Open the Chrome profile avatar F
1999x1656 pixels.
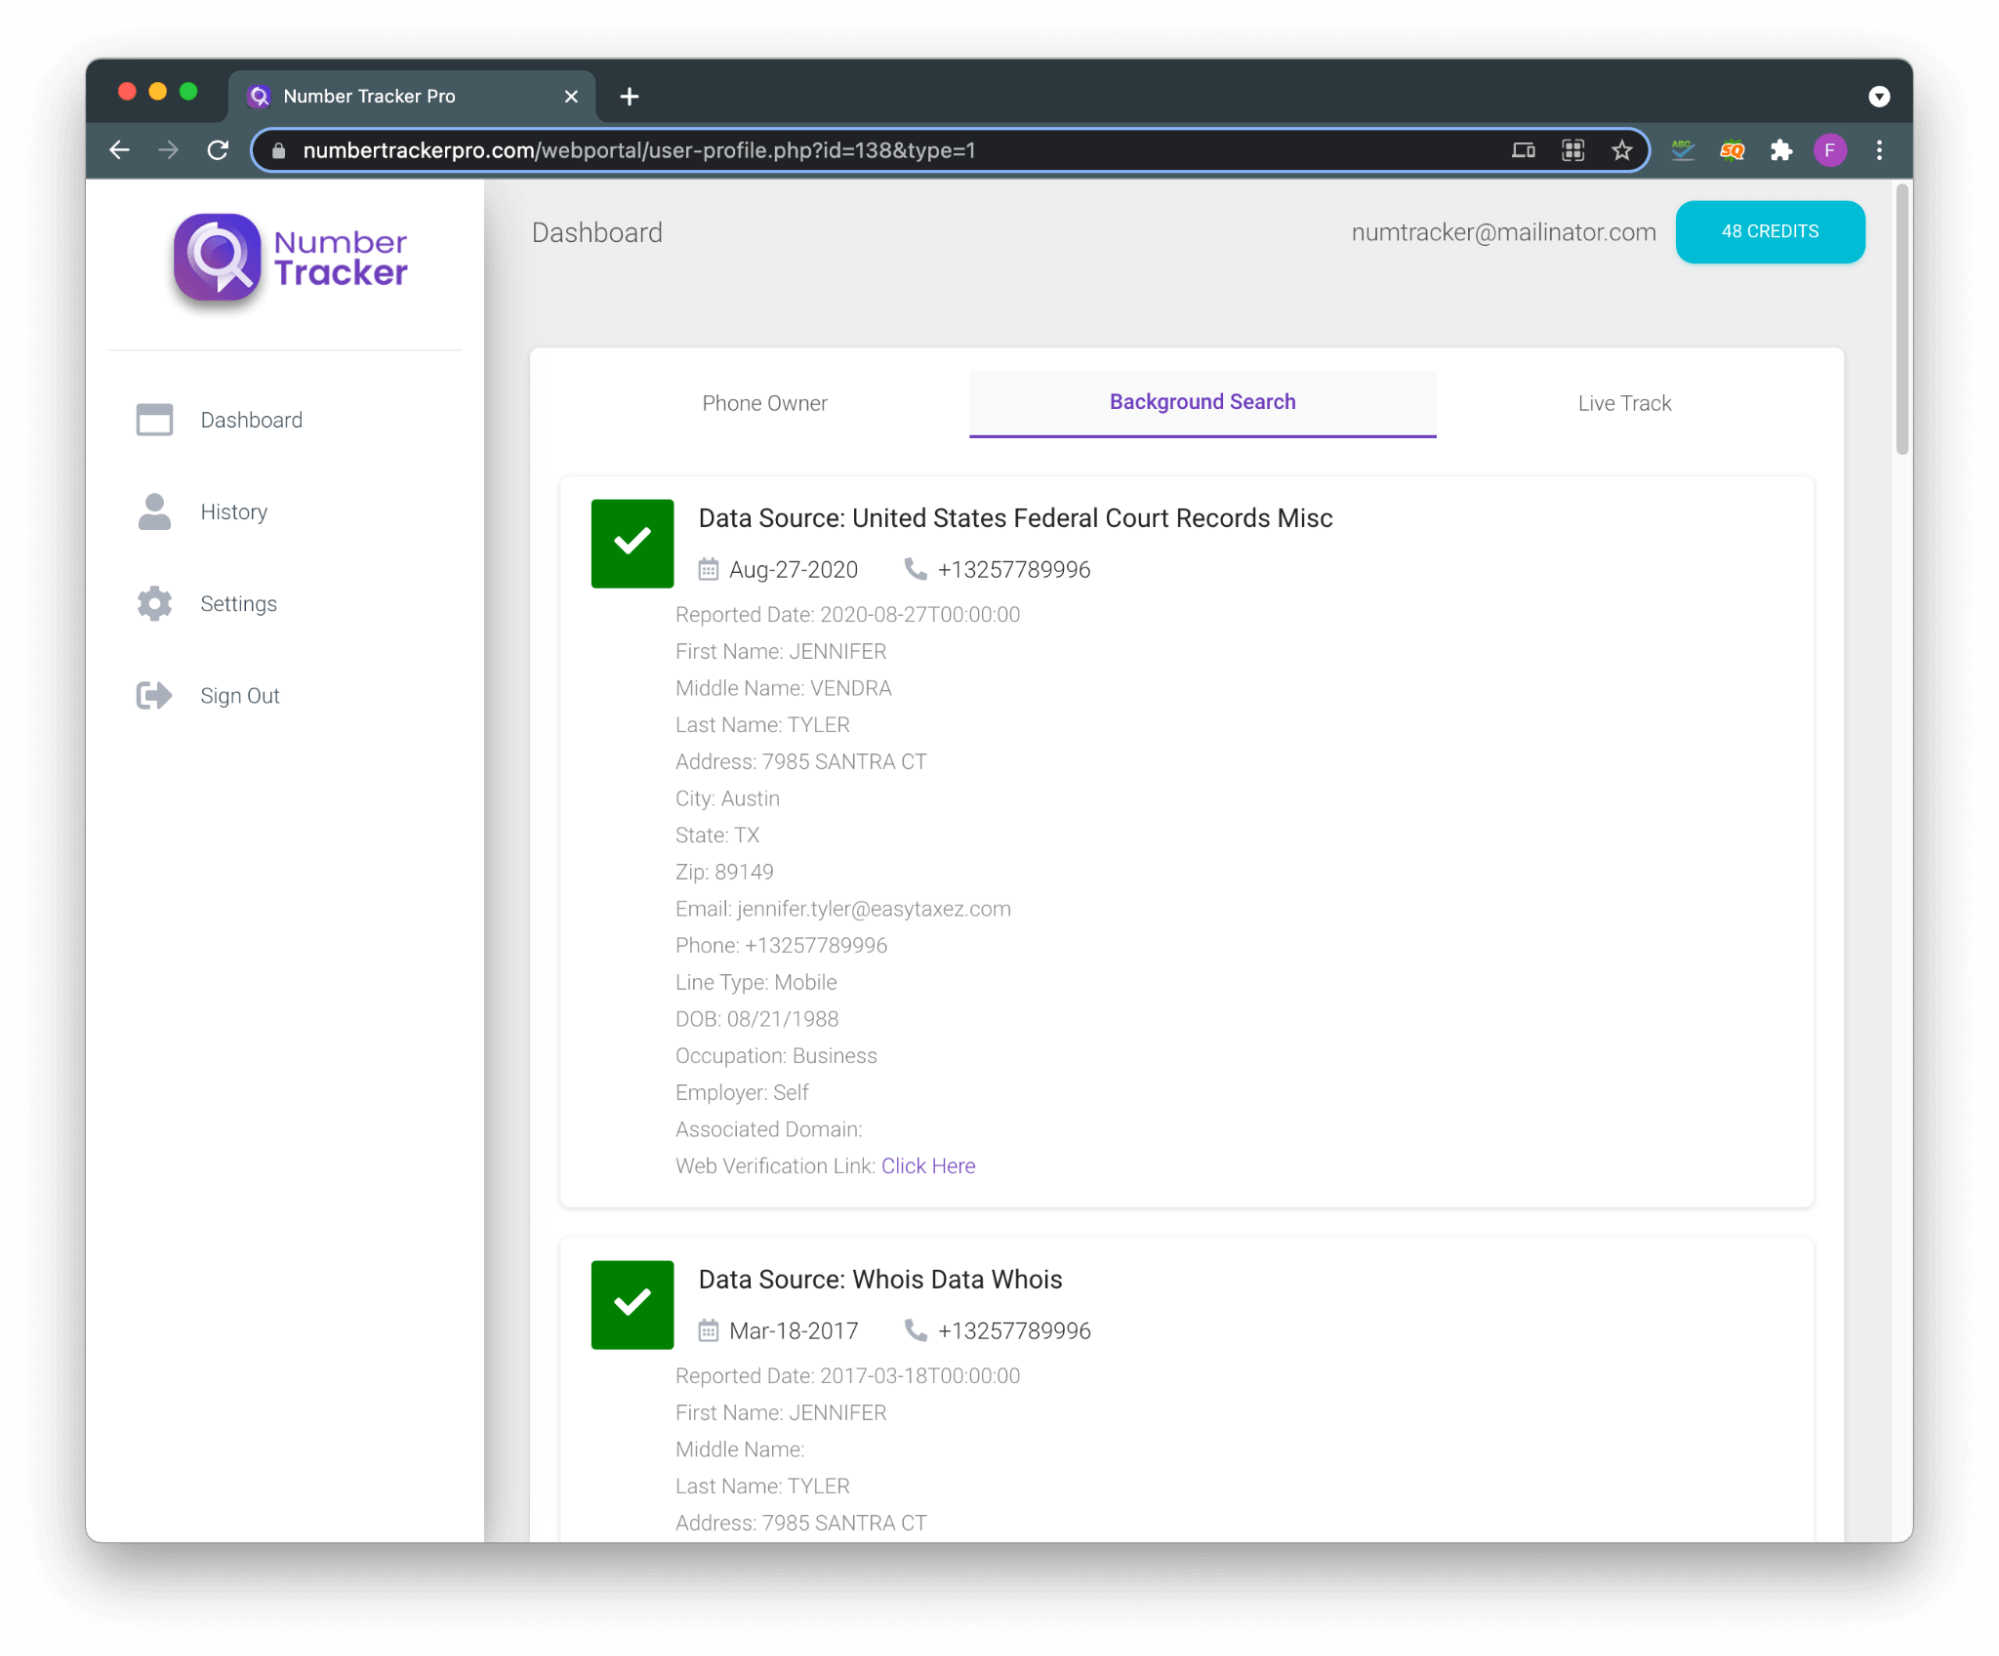coord(1829,150)
